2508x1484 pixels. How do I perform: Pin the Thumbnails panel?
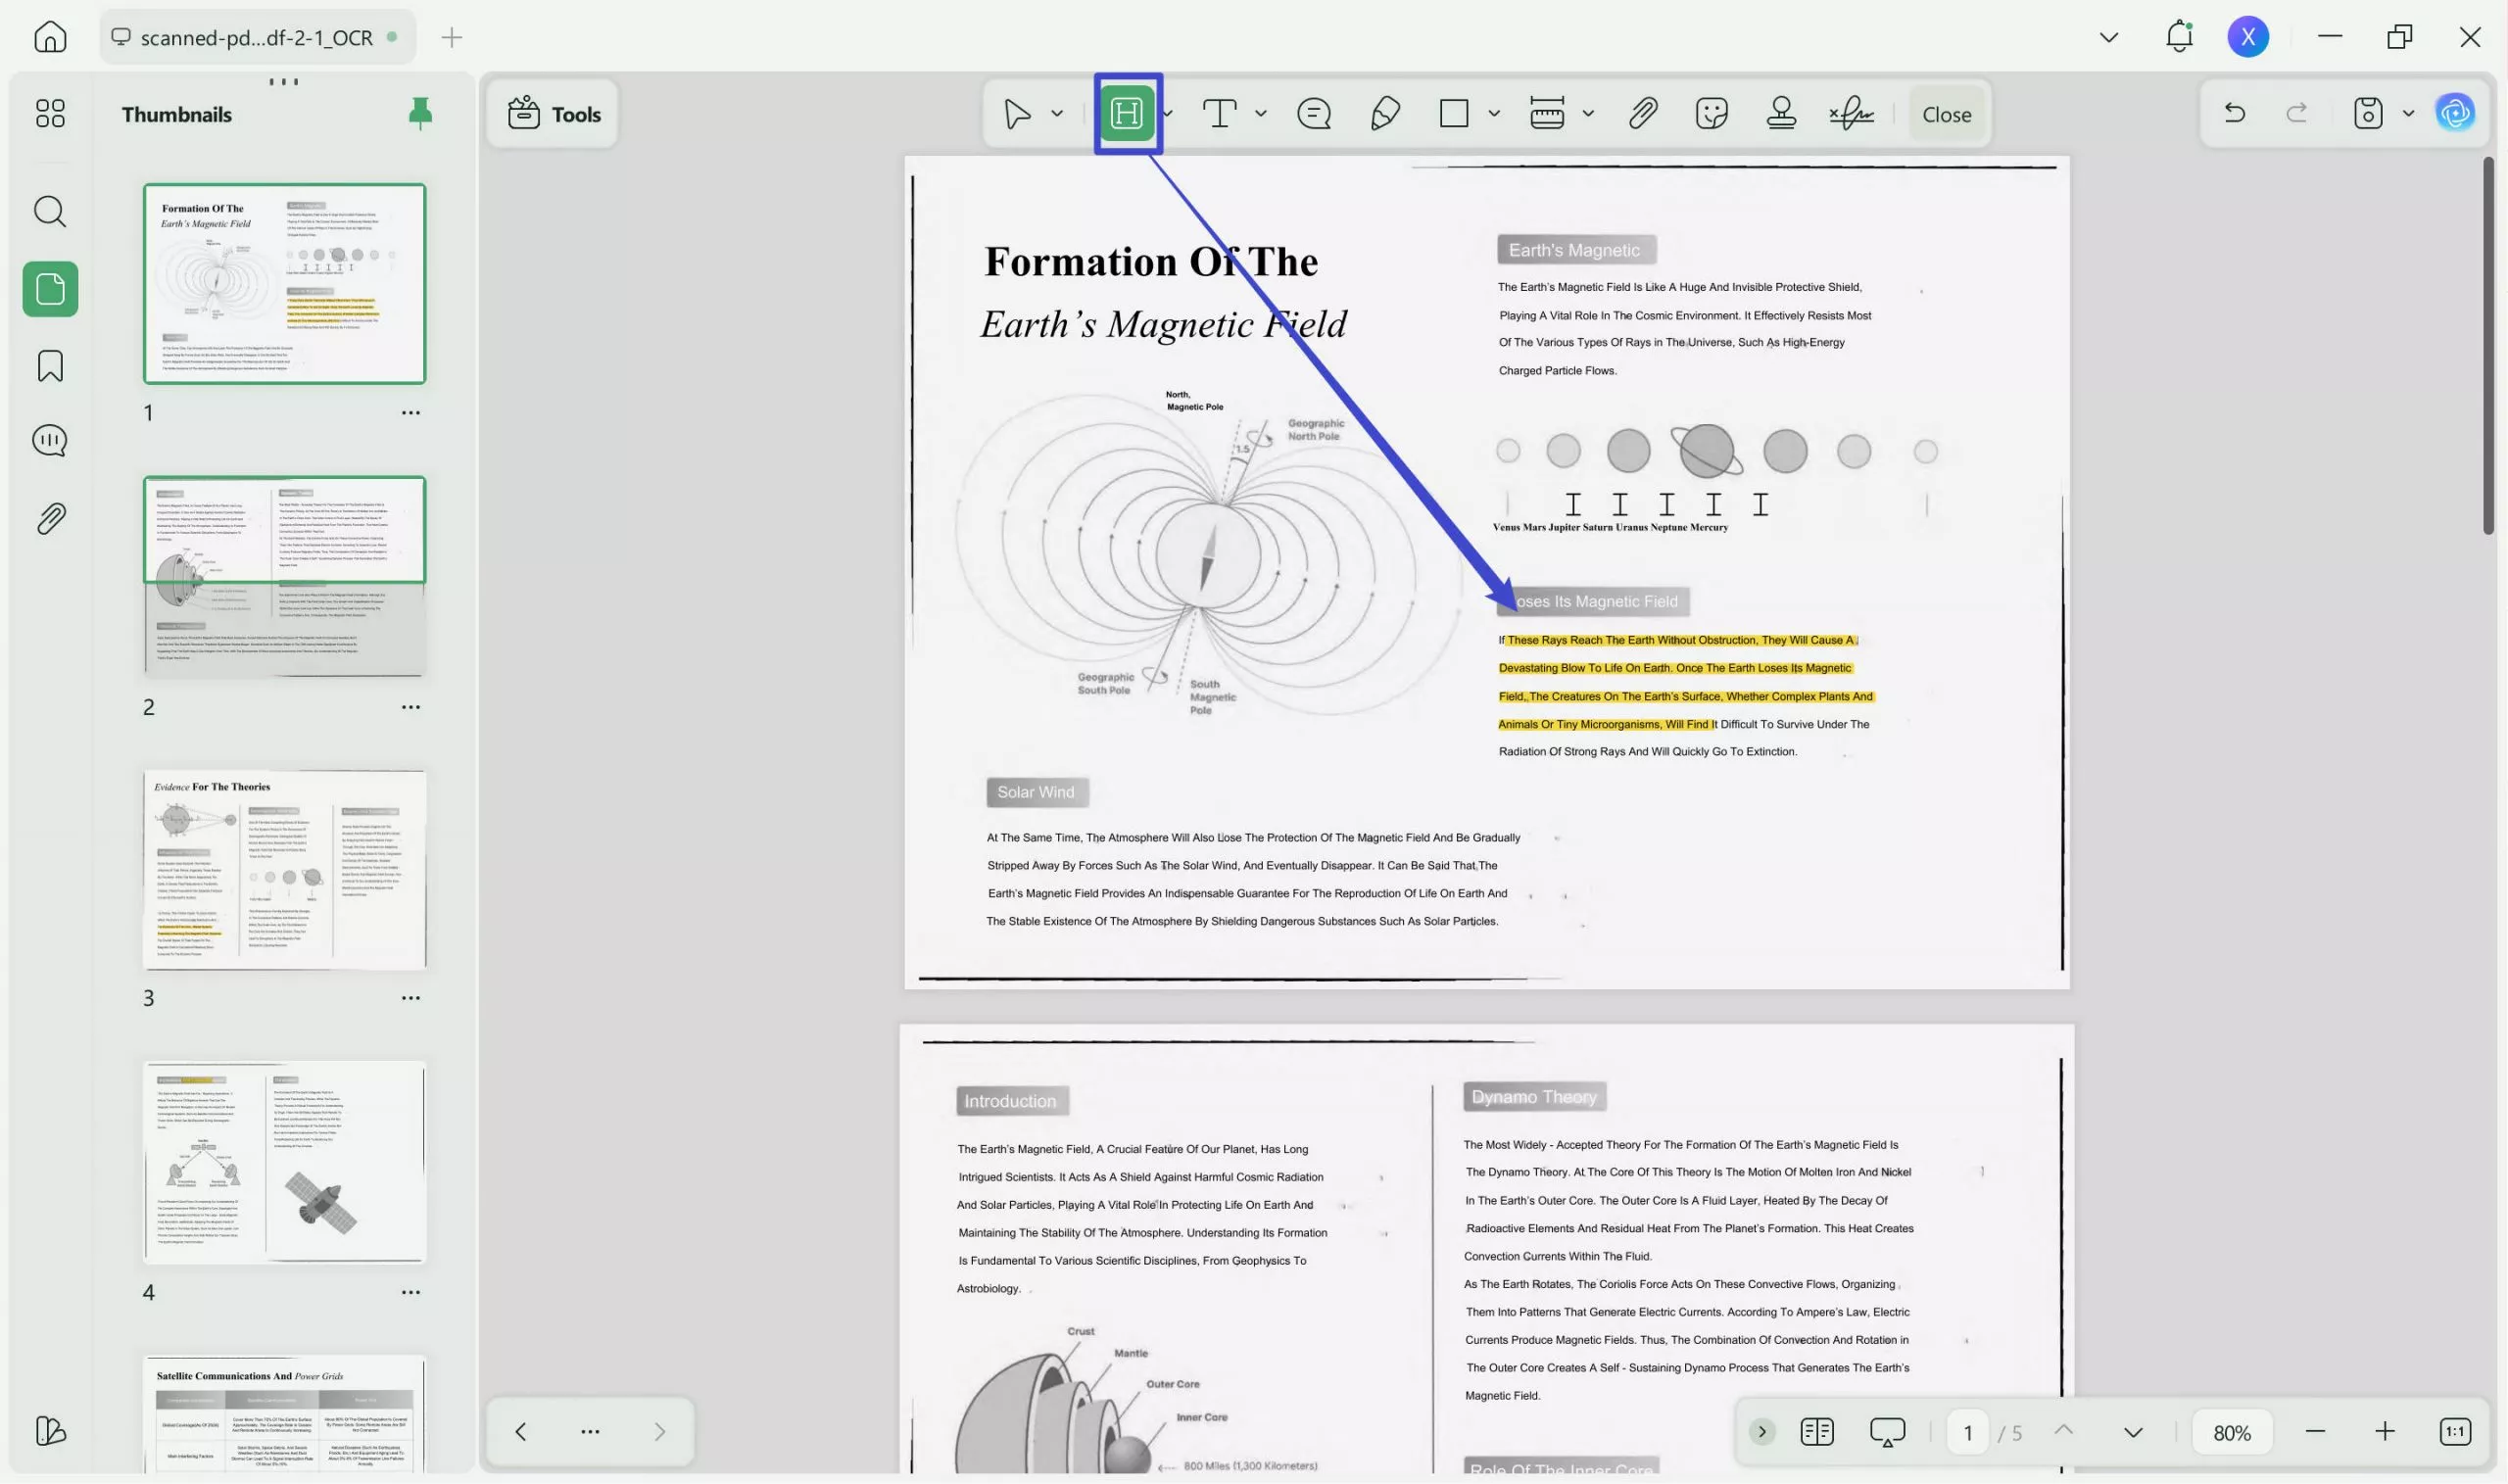tap(419, 113)
